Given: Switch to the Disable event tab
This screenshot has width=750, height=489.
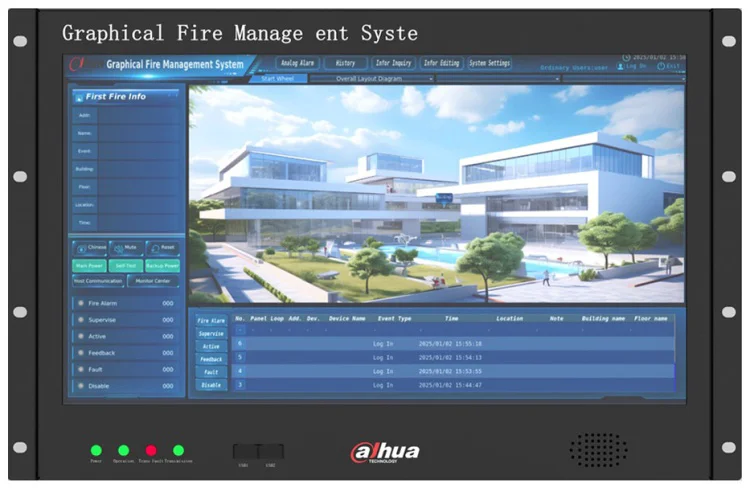Looking at the screenshot, I should [x=211, y=385].
